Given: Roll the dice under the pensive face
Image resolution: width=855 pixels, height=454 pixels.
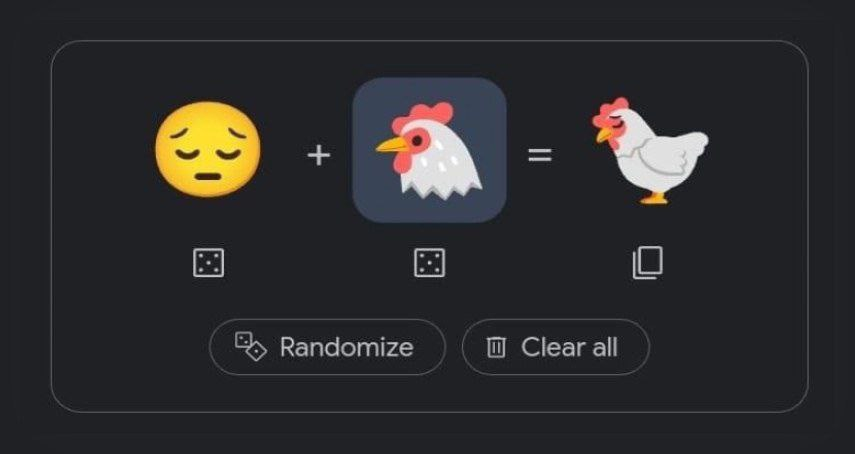Looking at the screenshot, I should (208, 263).
